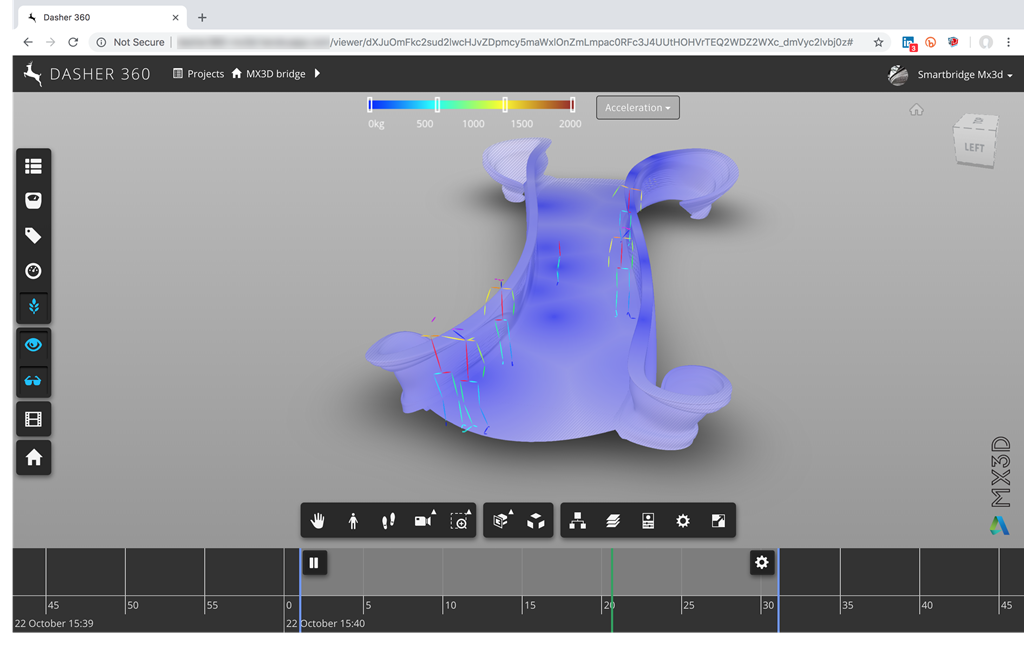1024x648 pixels.
Task: Toggle the blue eye visibility button
Action: tap(33, 345)
